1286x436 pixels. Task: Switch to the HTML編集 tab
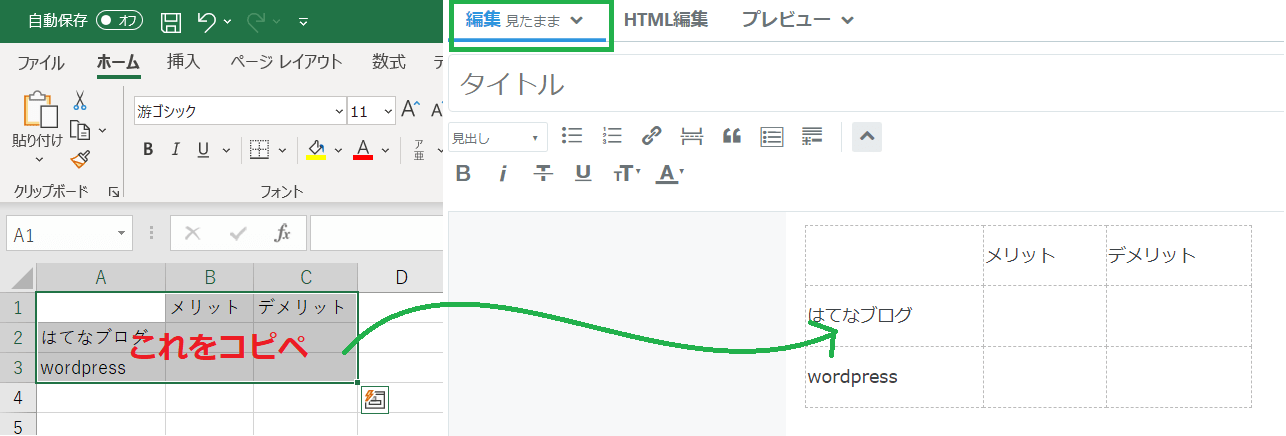click(x=666, y=19)
